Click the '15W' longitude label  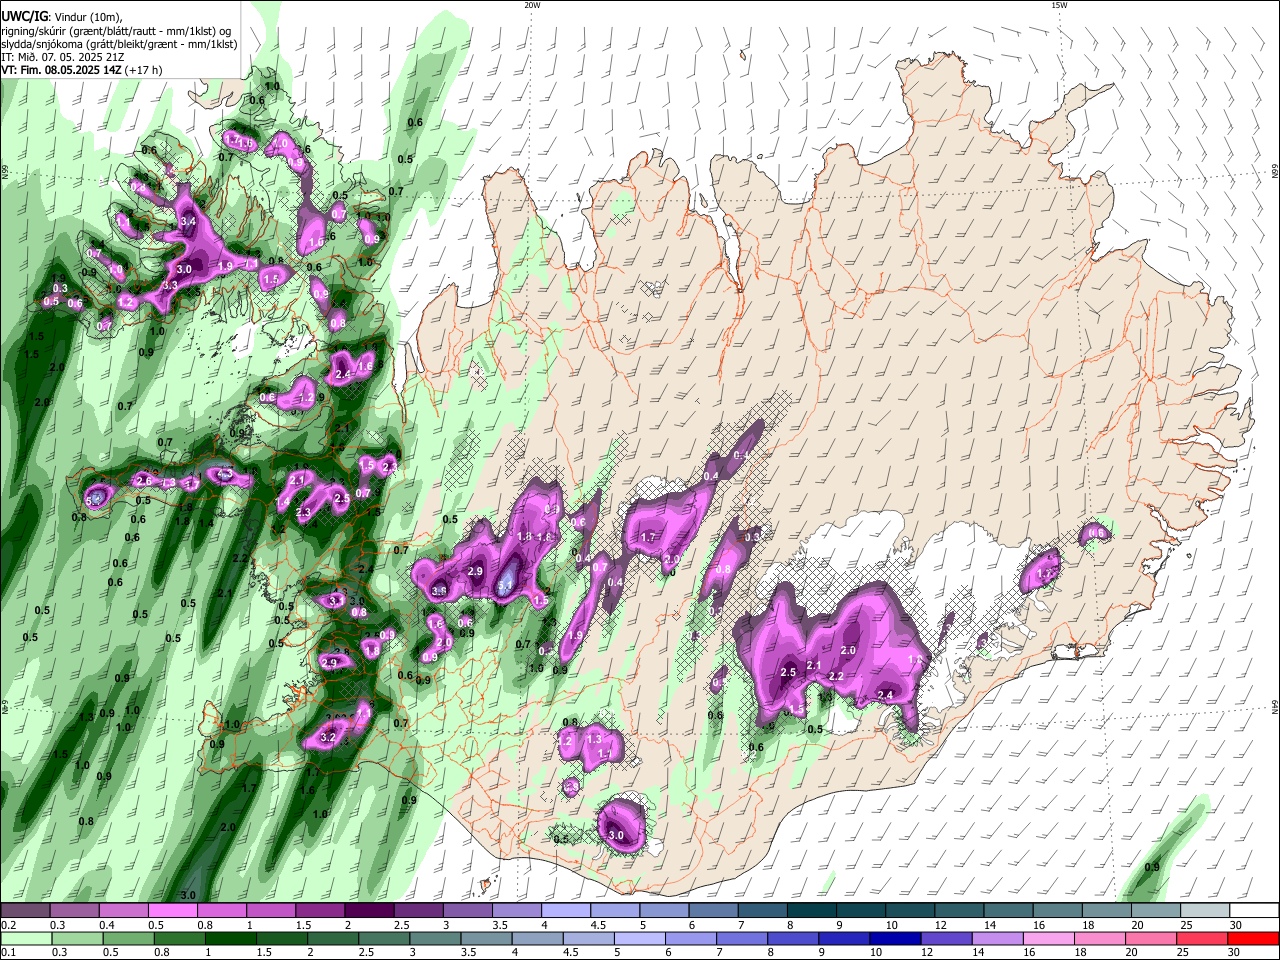[1059, 5]
